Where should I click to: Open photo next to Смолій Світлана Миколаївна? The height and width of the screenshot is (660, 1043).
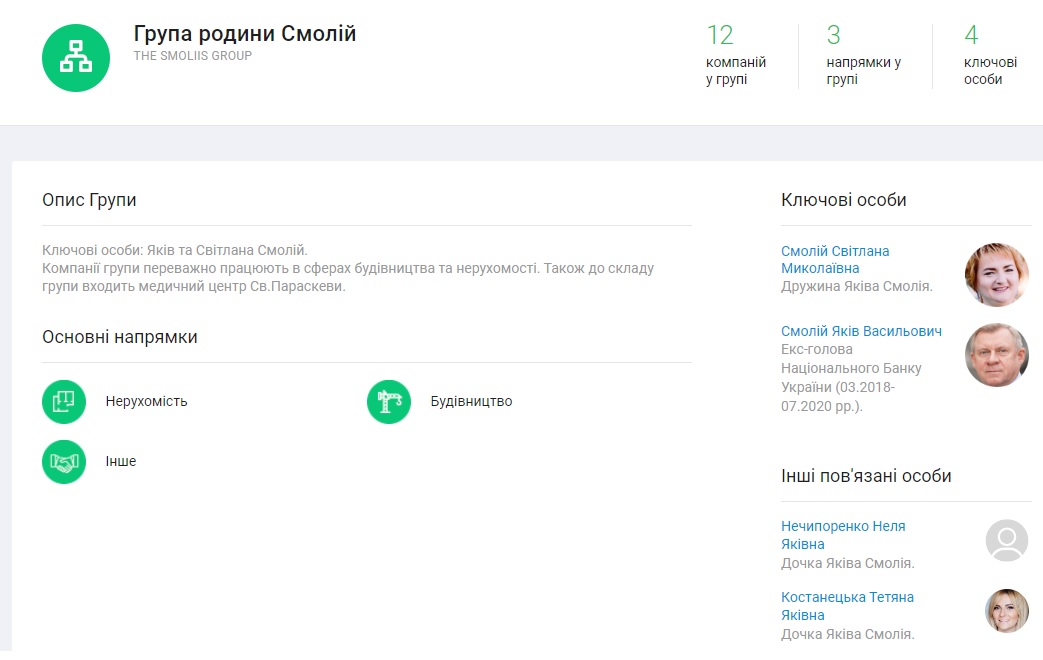tap(996, 275)
